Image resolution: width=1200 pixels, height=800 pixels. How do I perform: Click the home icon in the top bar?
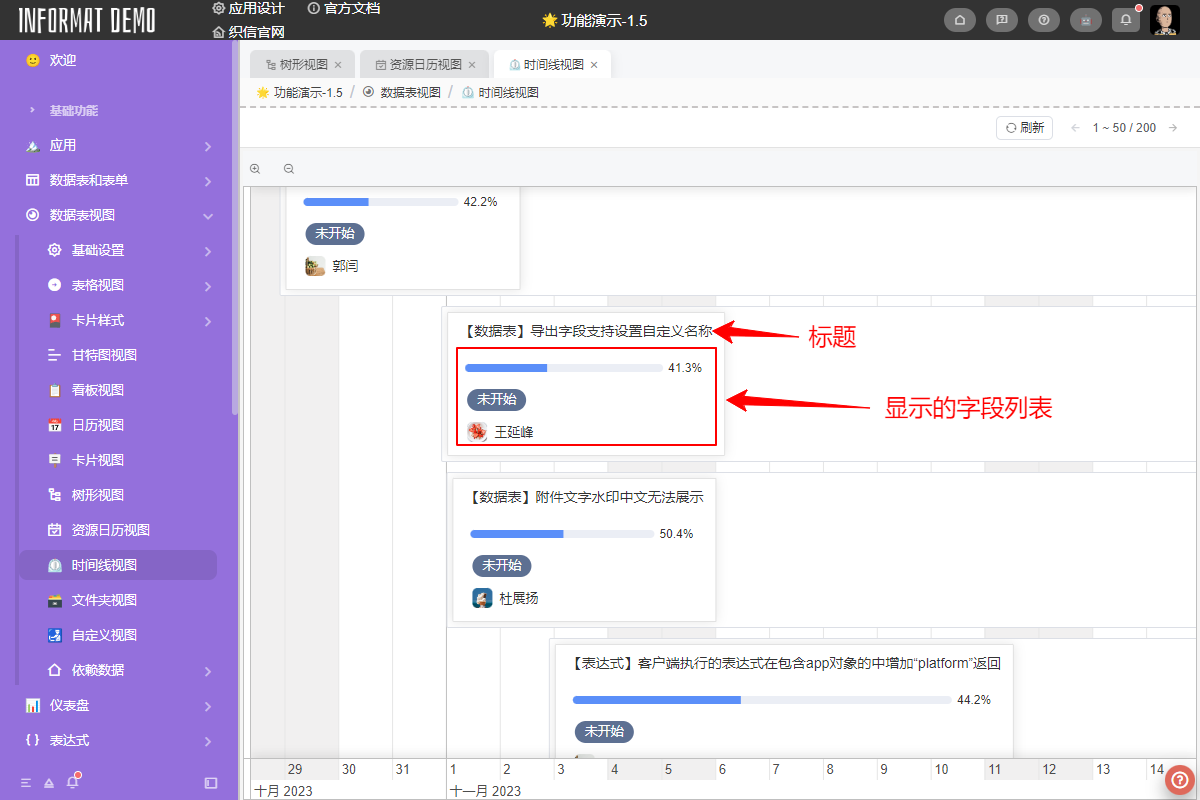point(959,19)
